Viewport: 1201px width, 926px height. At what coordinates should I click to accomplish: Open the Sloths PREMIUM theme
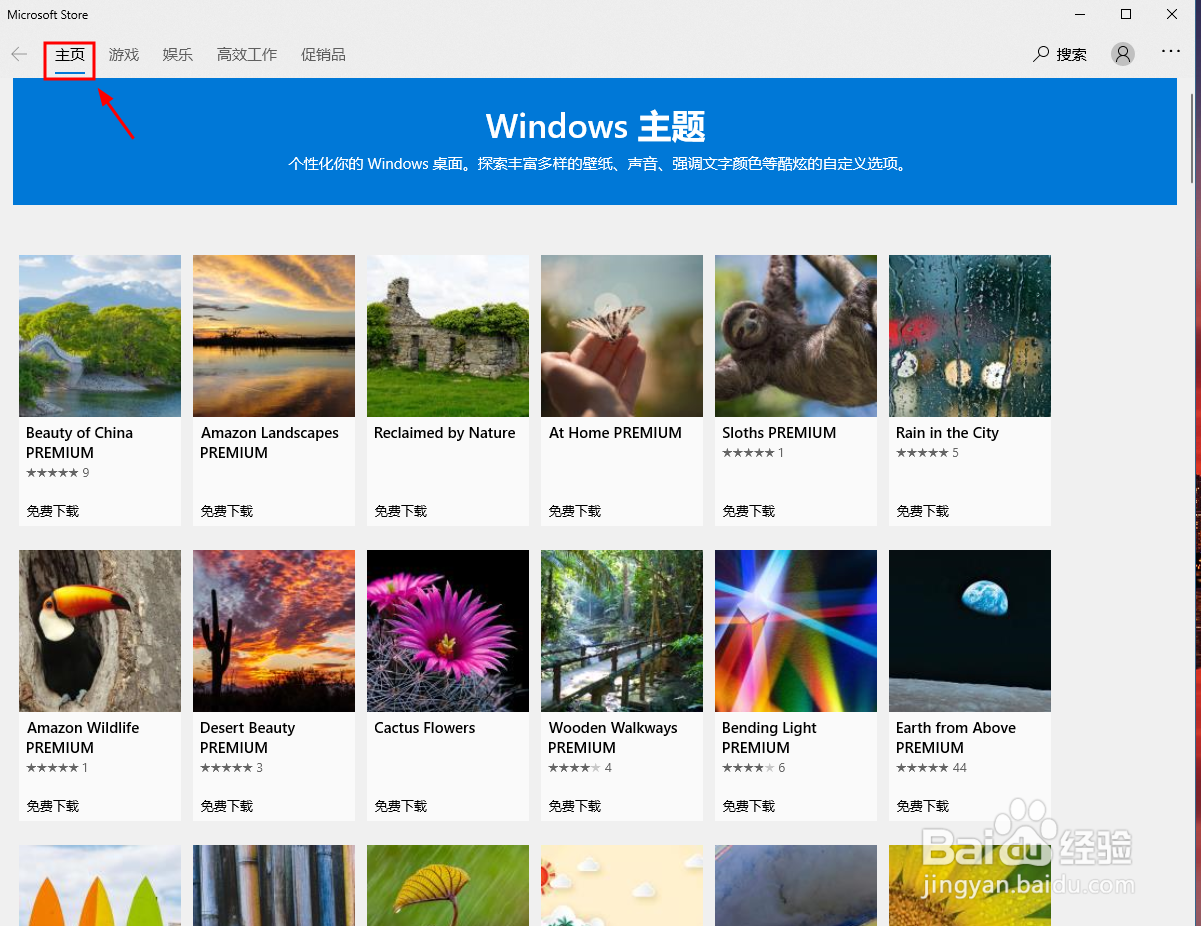pyautogui.click(x=795, y=336)
